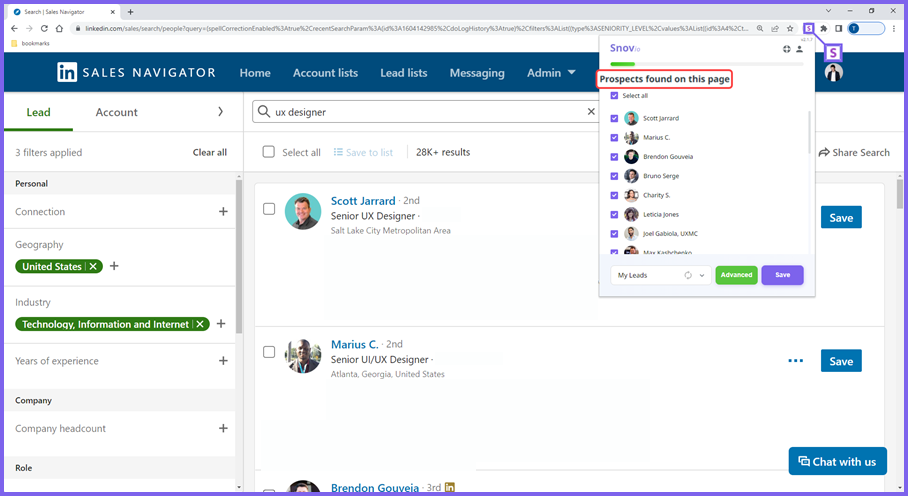Click the browser home icon
Image resolution: width=908 pixels, height=496 pixels.
tap(59, 28)
